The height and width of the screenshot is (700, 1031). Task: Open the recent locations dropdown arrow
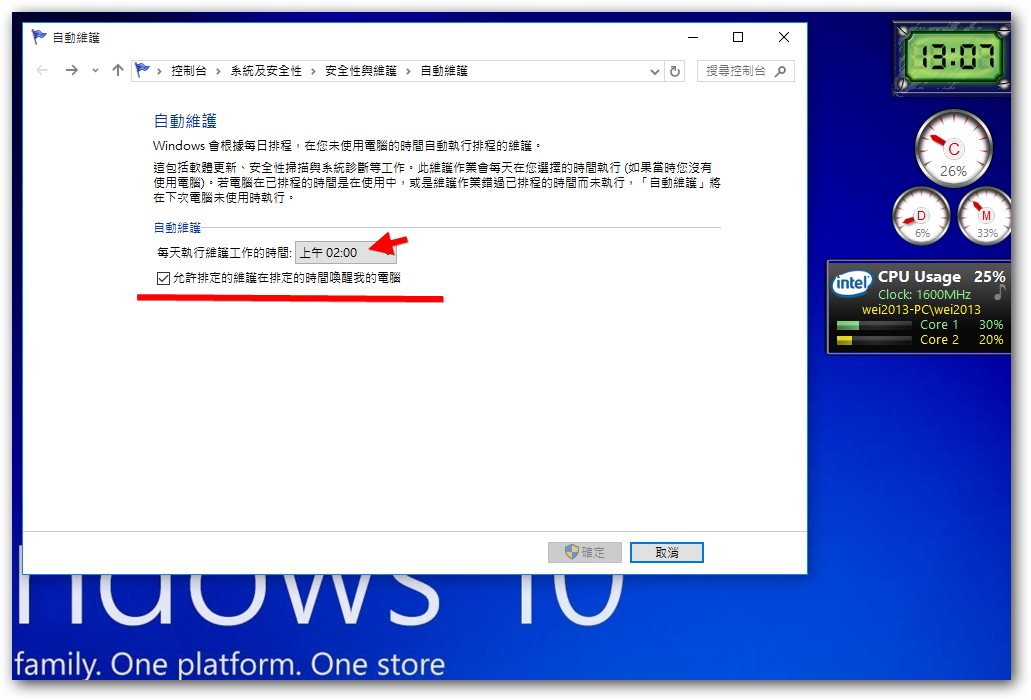[95, 70]
